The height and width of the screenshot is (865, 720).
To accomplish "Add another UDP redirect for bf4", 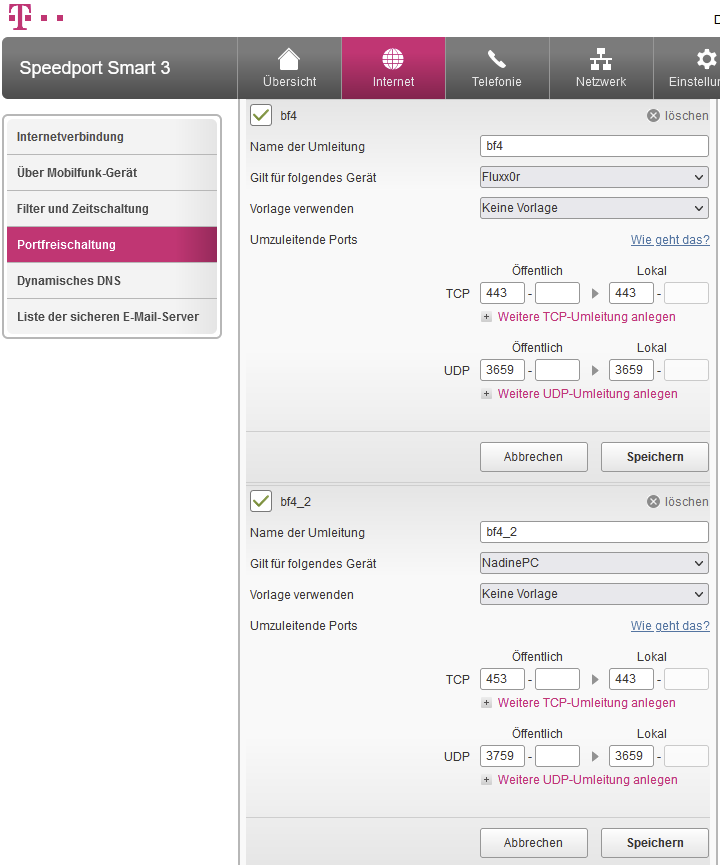I will tap(588, 393).
